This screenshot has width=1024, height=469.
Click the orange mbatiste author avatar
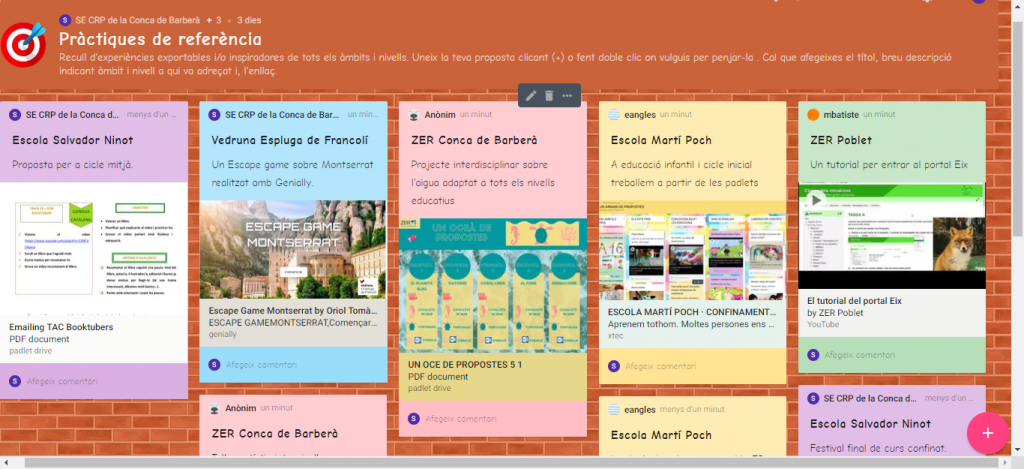[813, 115]
